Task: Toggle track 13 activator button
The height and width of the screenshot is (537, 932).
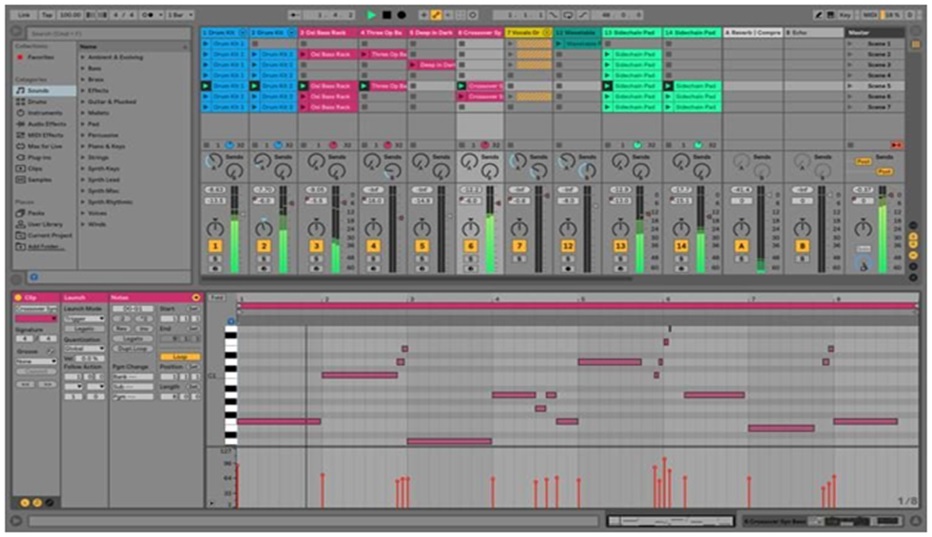Action: tap(620, 246)
